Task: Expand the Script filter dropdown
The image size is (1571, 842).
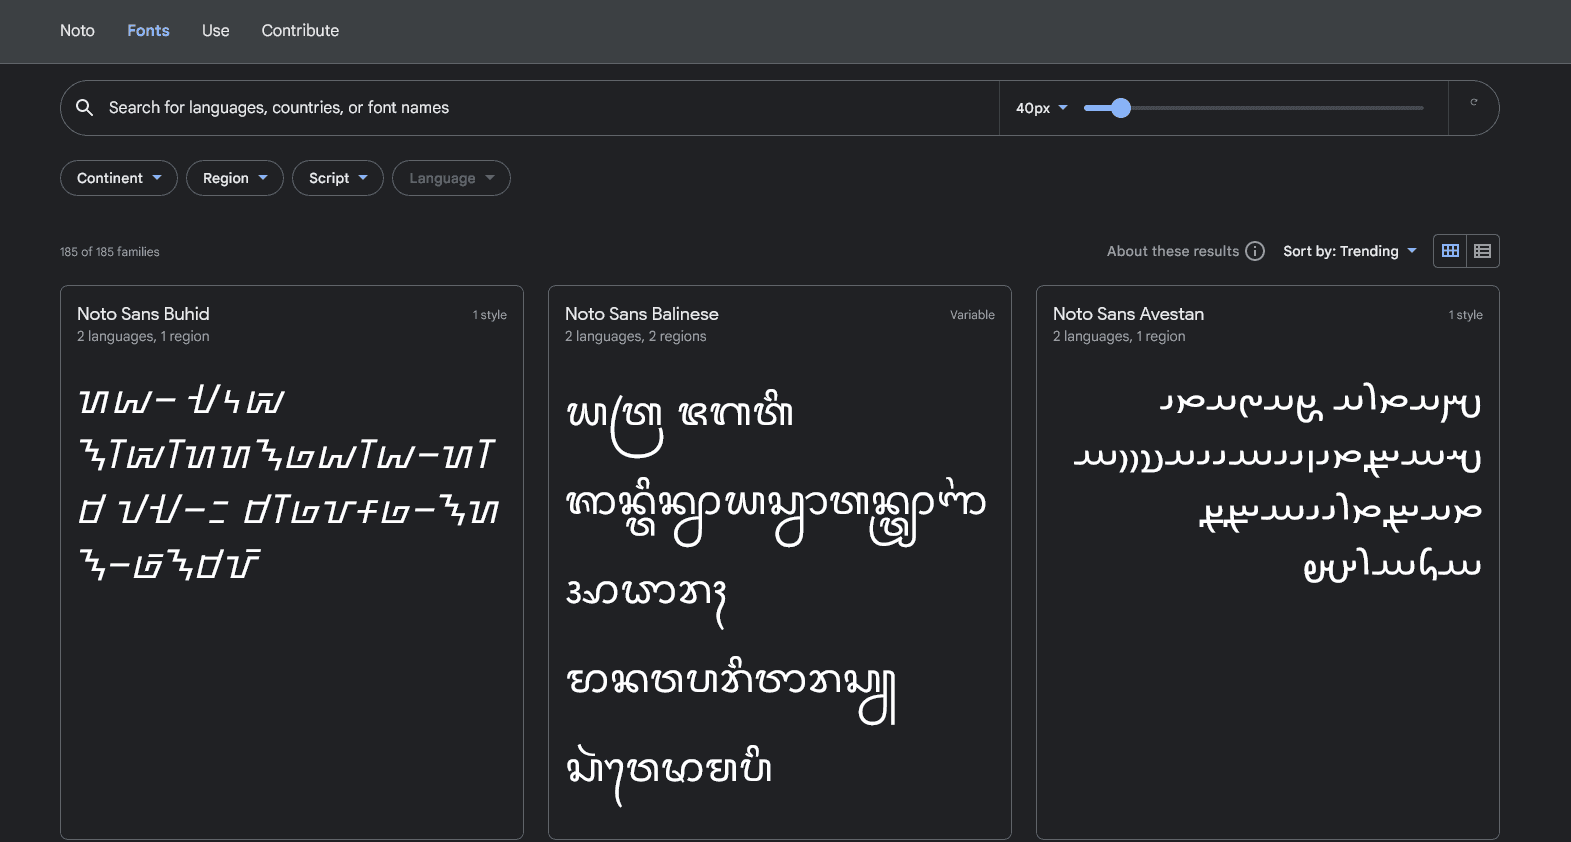Action: pyautogui.click(x=338, y=178)
